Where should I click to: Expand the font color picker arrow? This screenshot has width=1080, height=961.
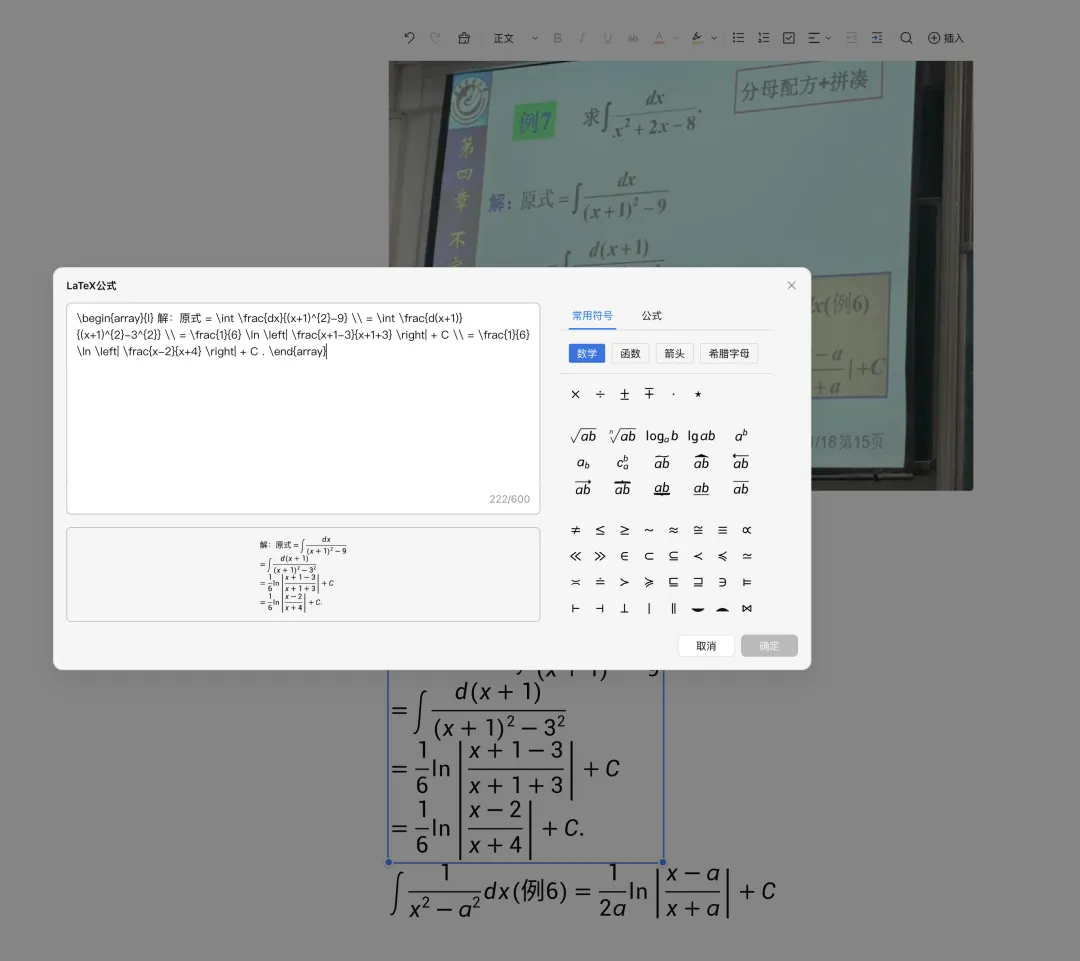(x=676, y=38)
